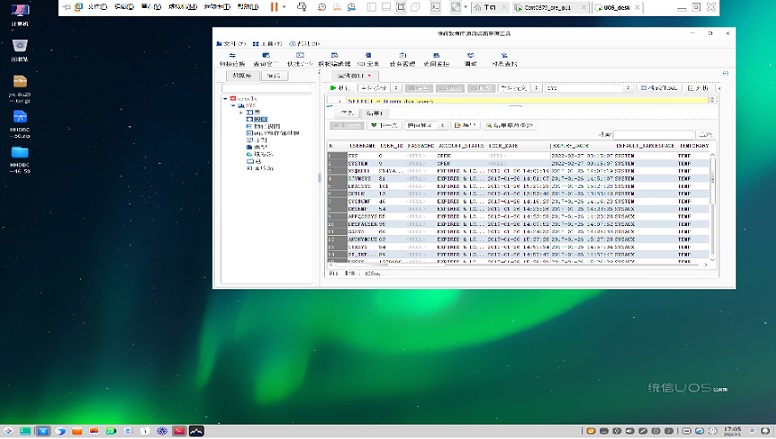Pause the virtual machine with the orange pause icon
Screen dimensions: 776x439
[274, 7]
